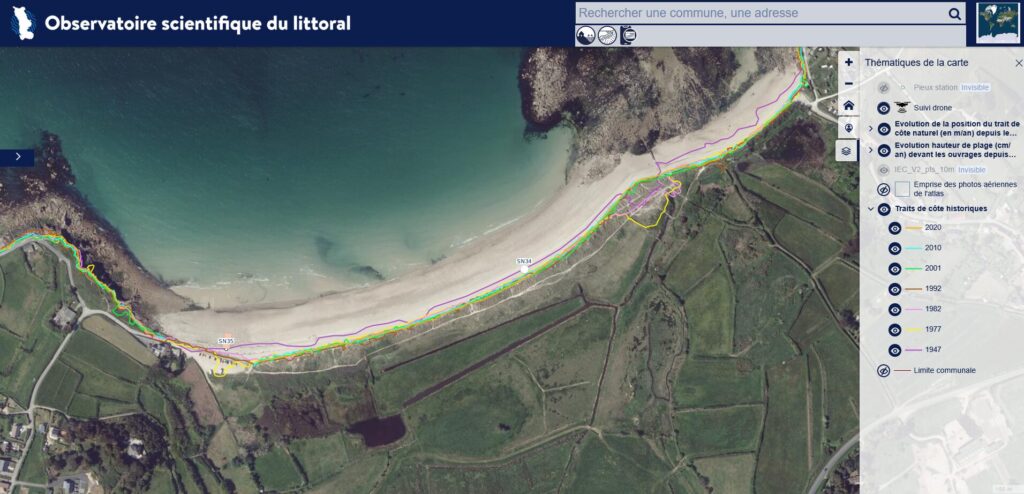Zoom out of the map
The height and width of the screenshot is (494, 1024).
[848, 83]
